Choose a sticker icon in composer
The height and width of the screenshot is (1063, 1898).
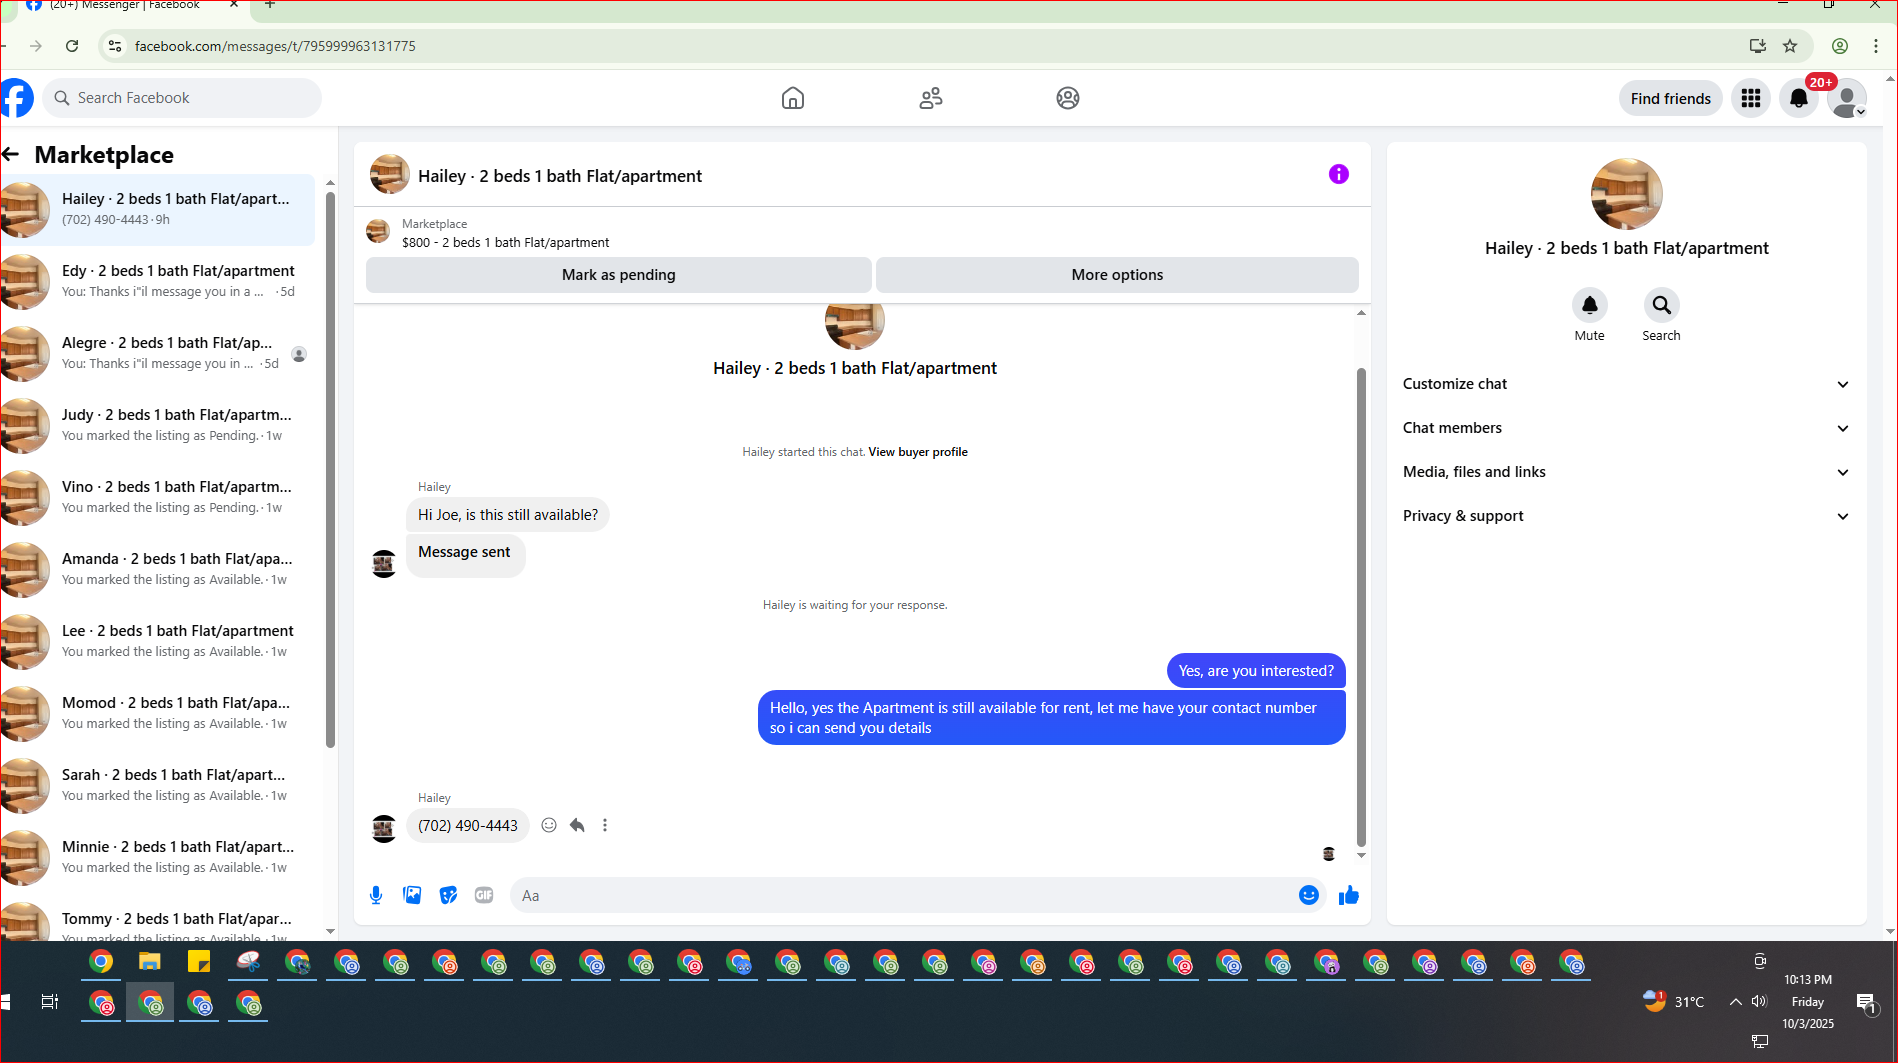[448, 895]
